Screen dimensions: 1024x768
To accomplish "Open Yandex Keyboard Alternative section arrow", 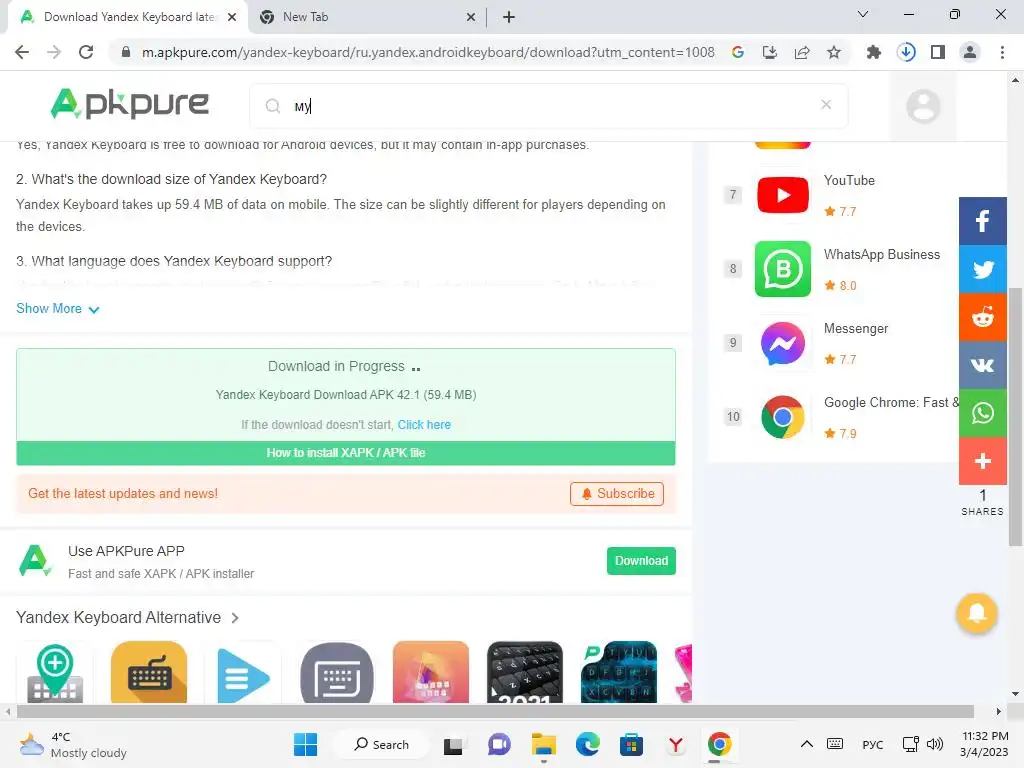I will pyautogui.click(x=235, y=618).
